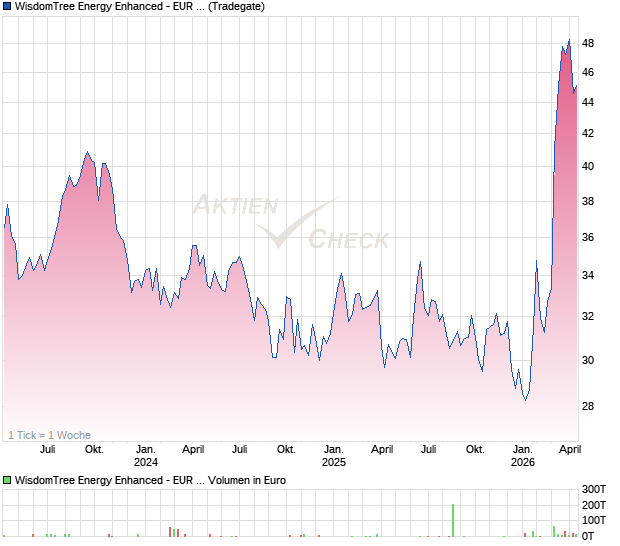This screenshot has width=620, height=546.
Task: Select the Jan. 2025 label on time axis
Action: point(333,456)
